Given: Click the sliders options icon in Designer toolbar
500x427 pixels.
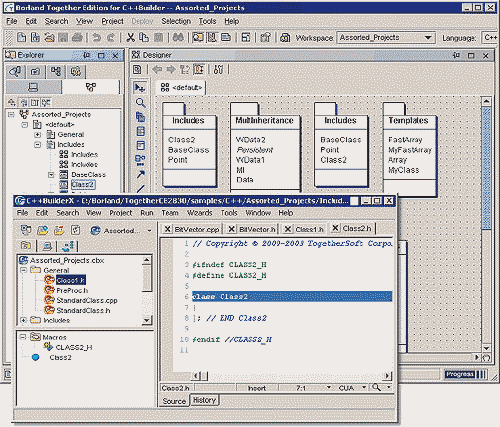Looking at the screenshot, I should 218,70.
